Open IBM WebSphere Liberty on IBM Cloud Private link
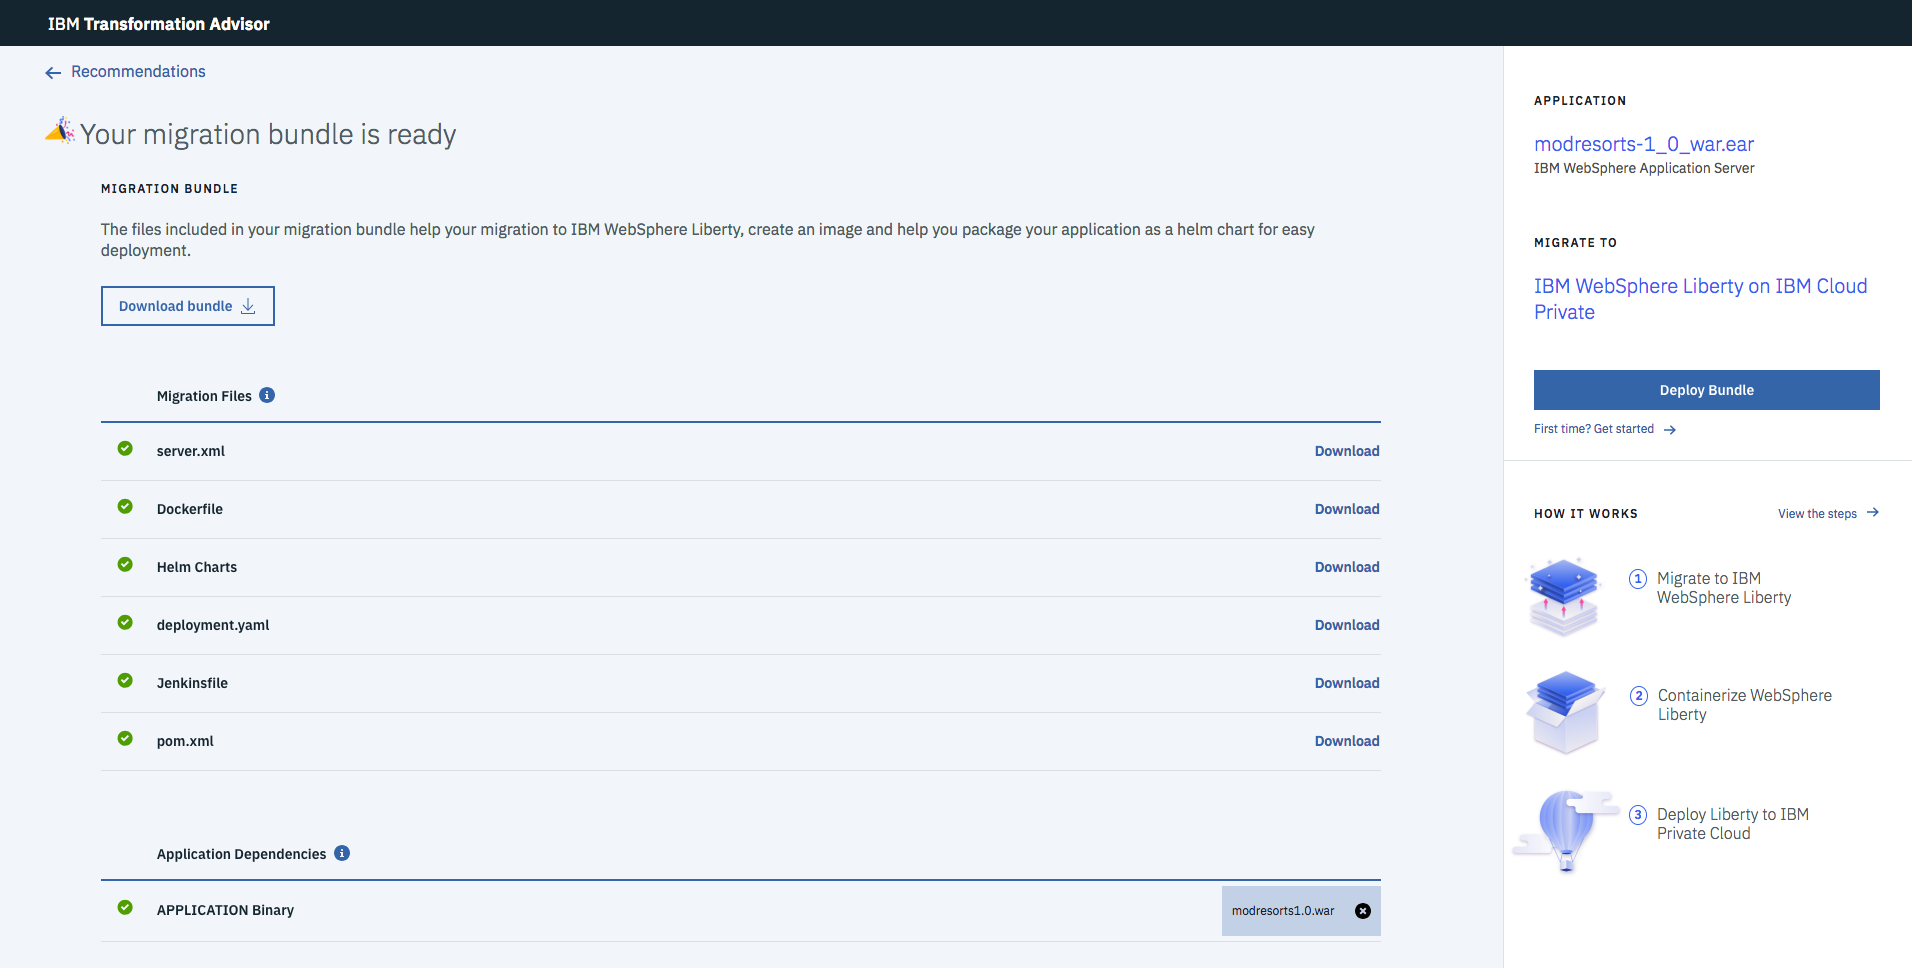 (1700, 299)
